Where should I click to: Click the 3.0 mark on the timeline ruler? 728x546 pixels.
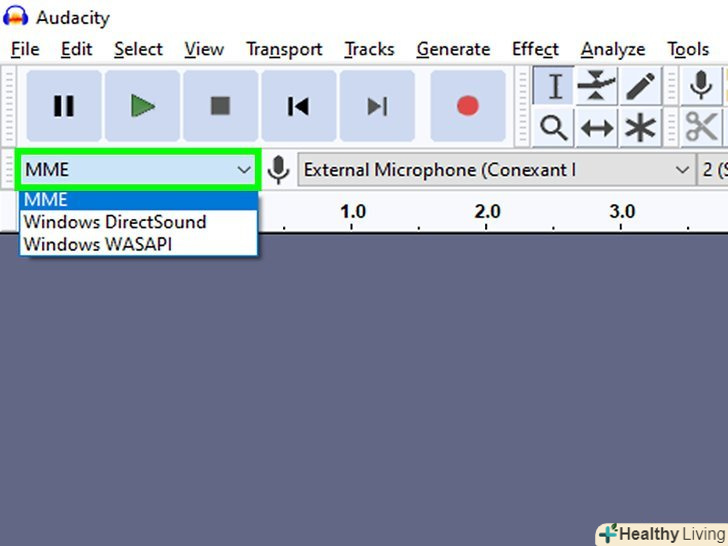coord(622,212)
